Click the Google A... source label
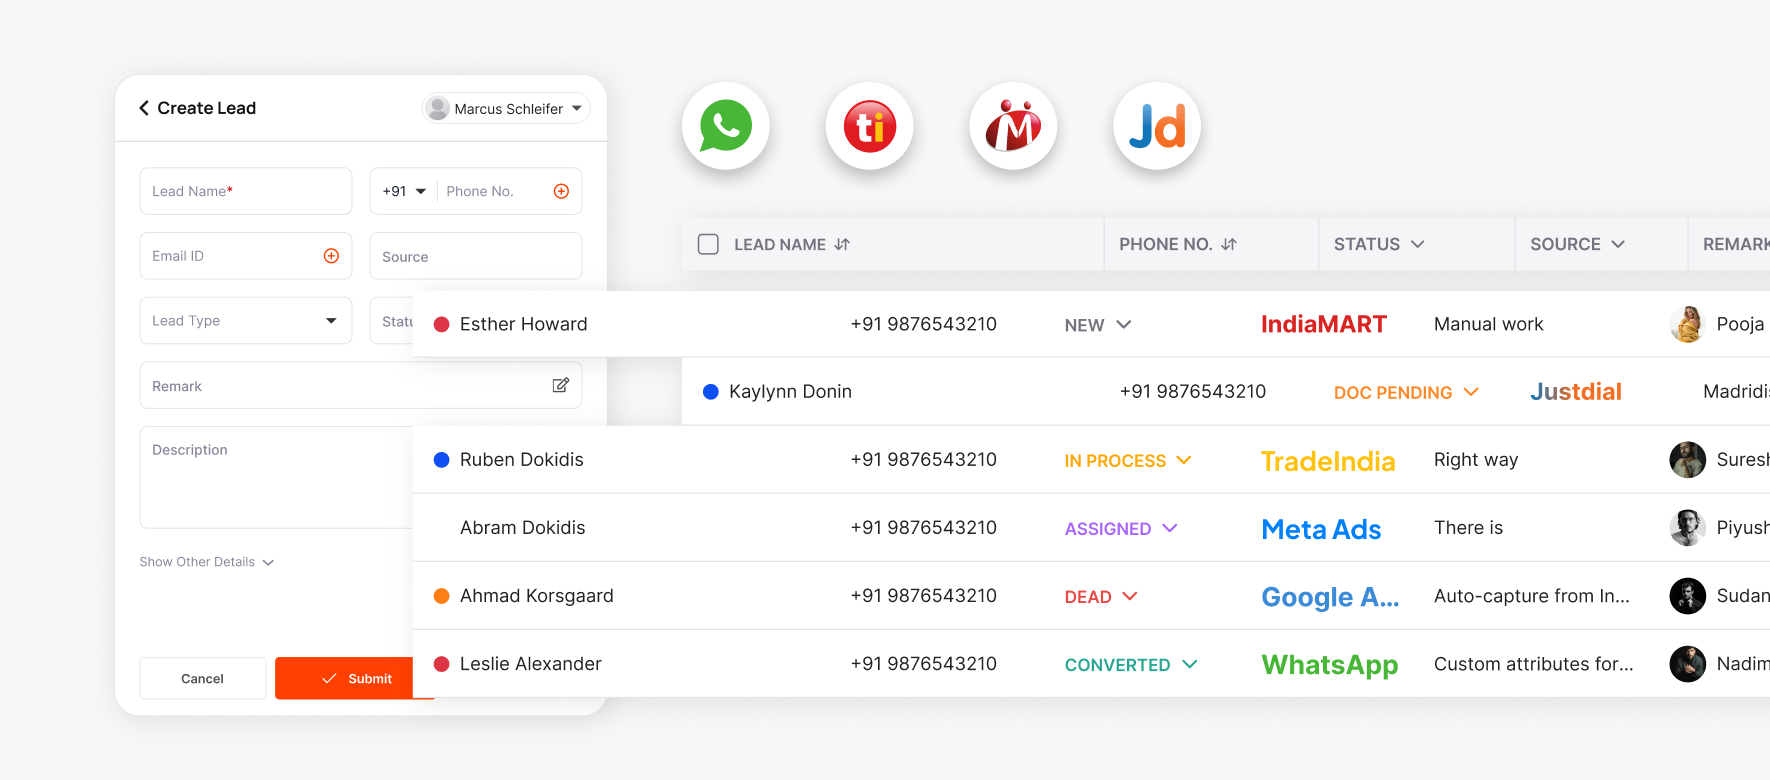 tap(1330, 596)
